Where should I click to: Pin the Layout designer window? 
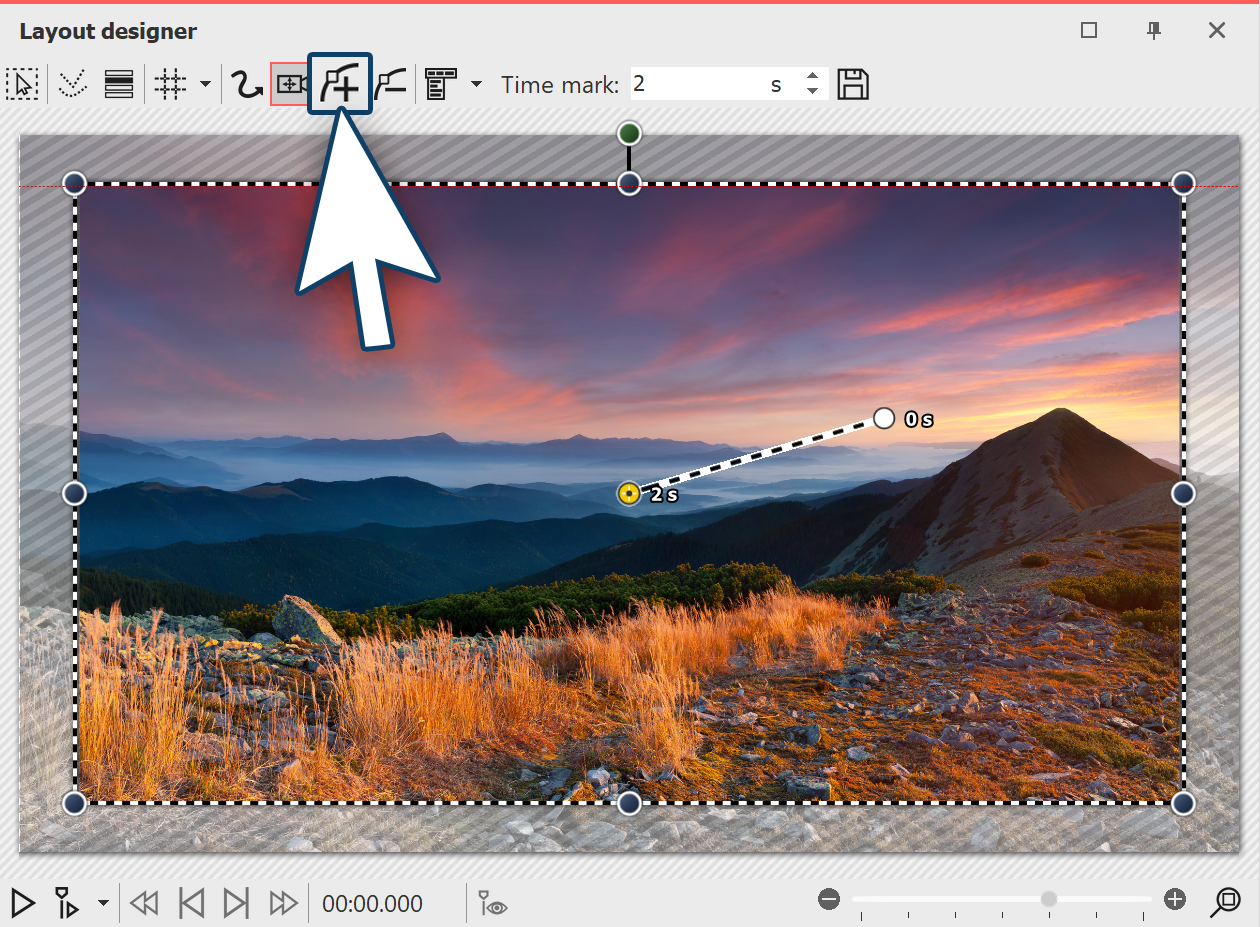tap(1153, 31)
